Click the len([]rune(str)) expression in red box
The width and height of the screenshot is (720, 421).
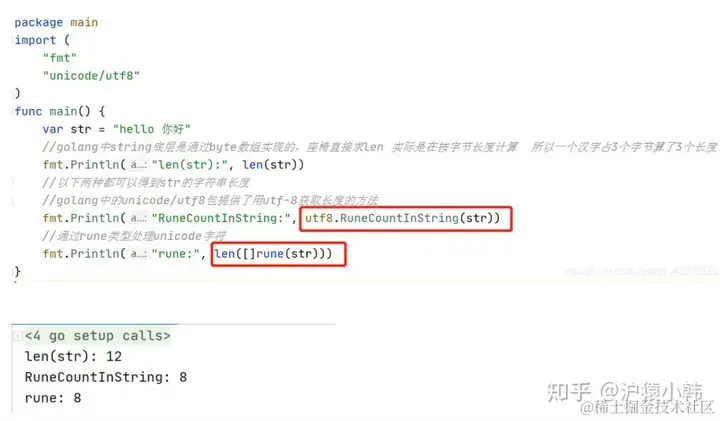(x=273, y=253)
